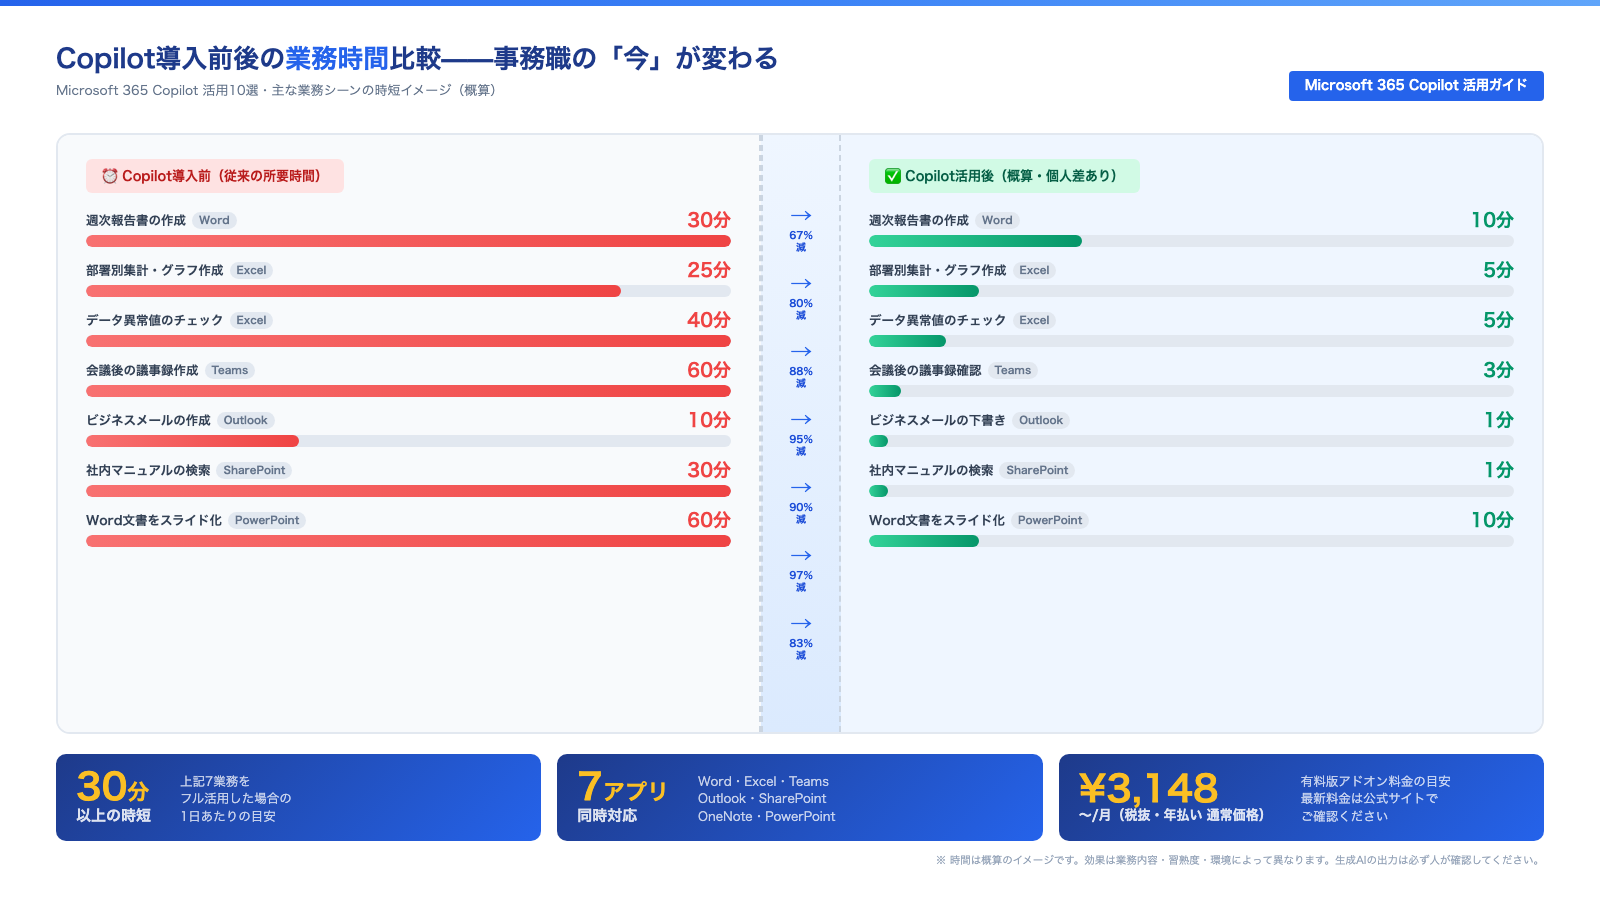Click the red 25分 bar for 部署別集計・グラフ作成
Screen dimensions: 1600x900
click(353, 291)
